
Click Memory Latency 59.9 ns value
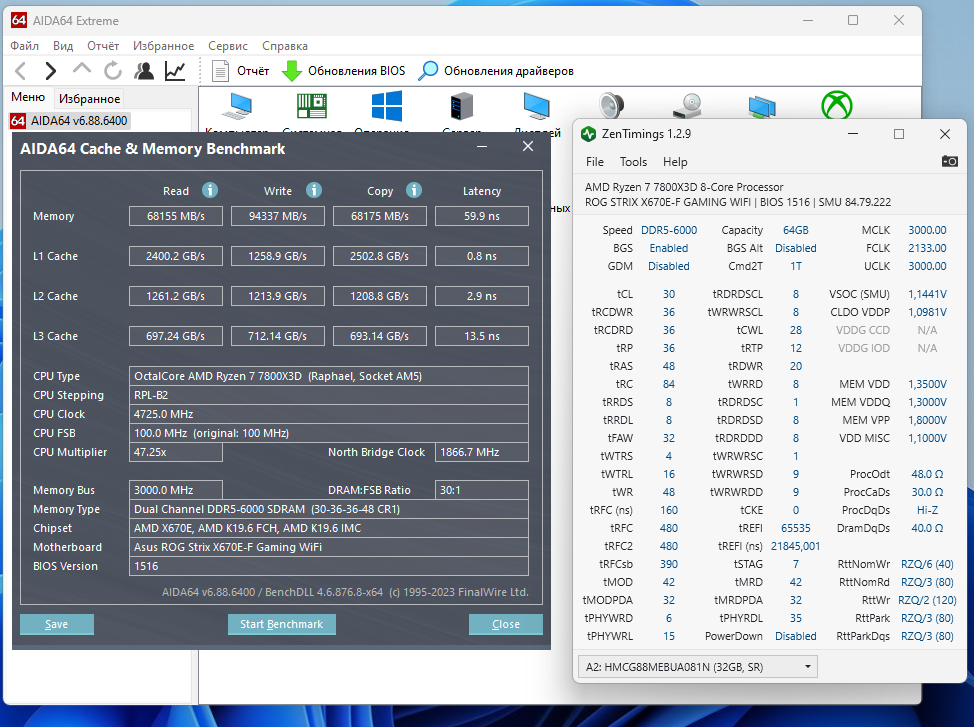[482, 216]
